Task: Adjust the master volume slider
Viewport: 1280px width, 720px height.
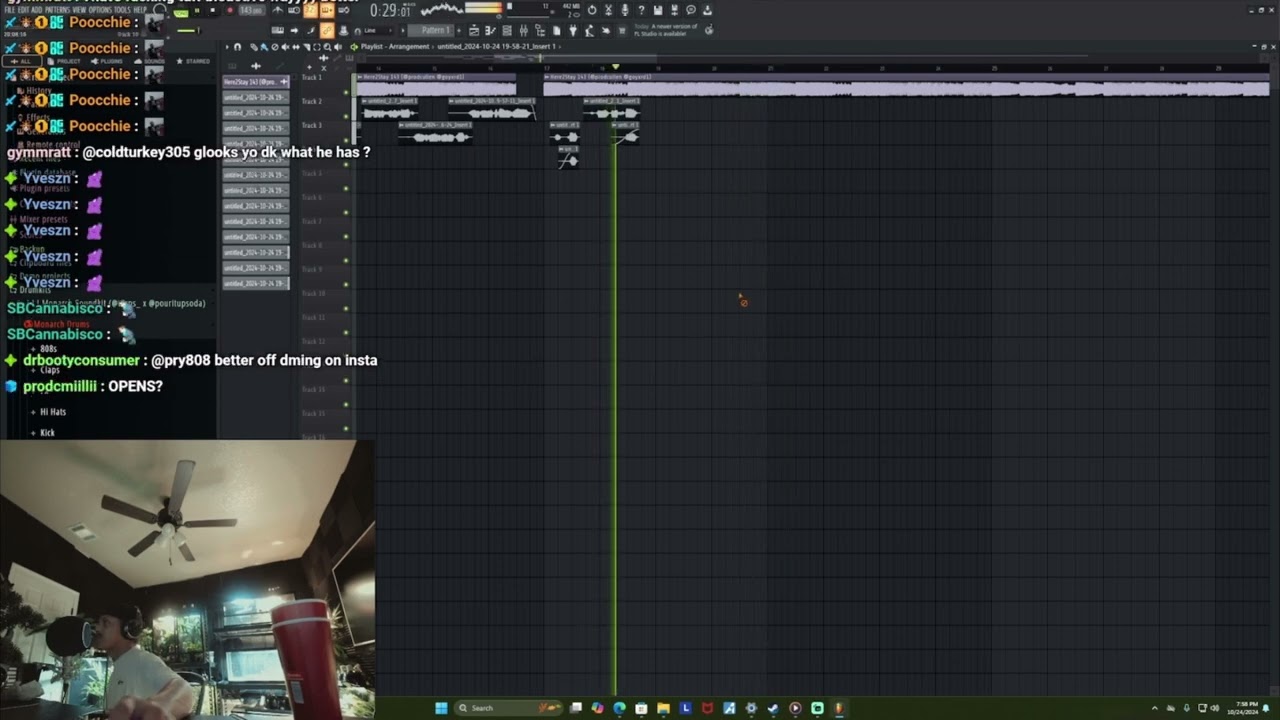Action: tap(188, 30)
